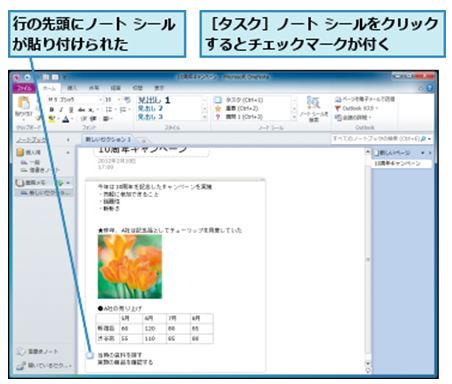452x384 pixels.
Task: Open the ファイル (File) tab
Action: tap(24, 88)
